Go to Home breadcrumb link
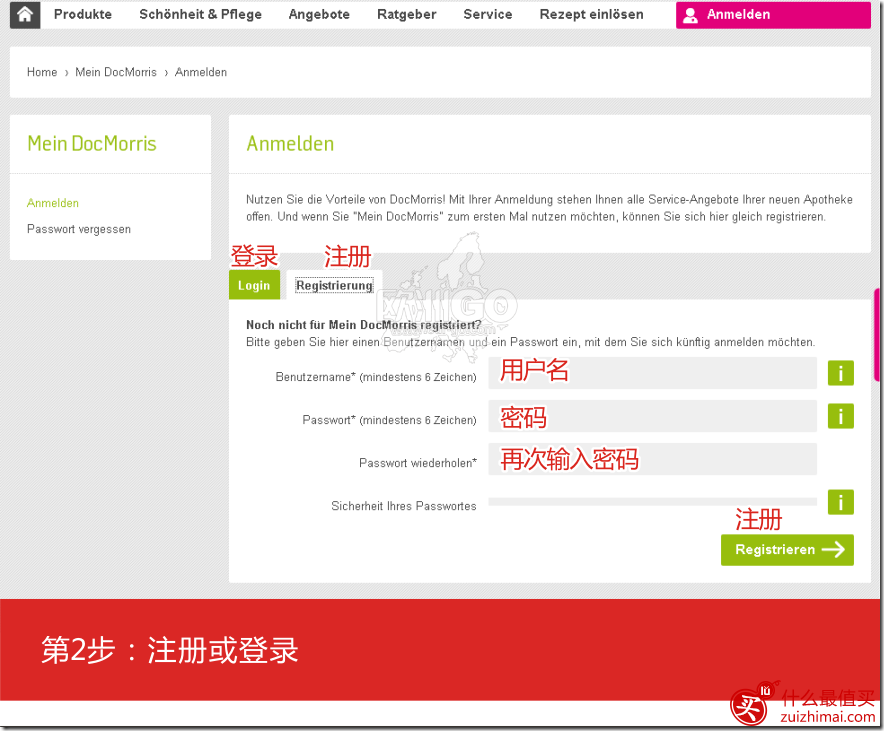This screenshot has height=731, width=884. click(x=42, y=72)
